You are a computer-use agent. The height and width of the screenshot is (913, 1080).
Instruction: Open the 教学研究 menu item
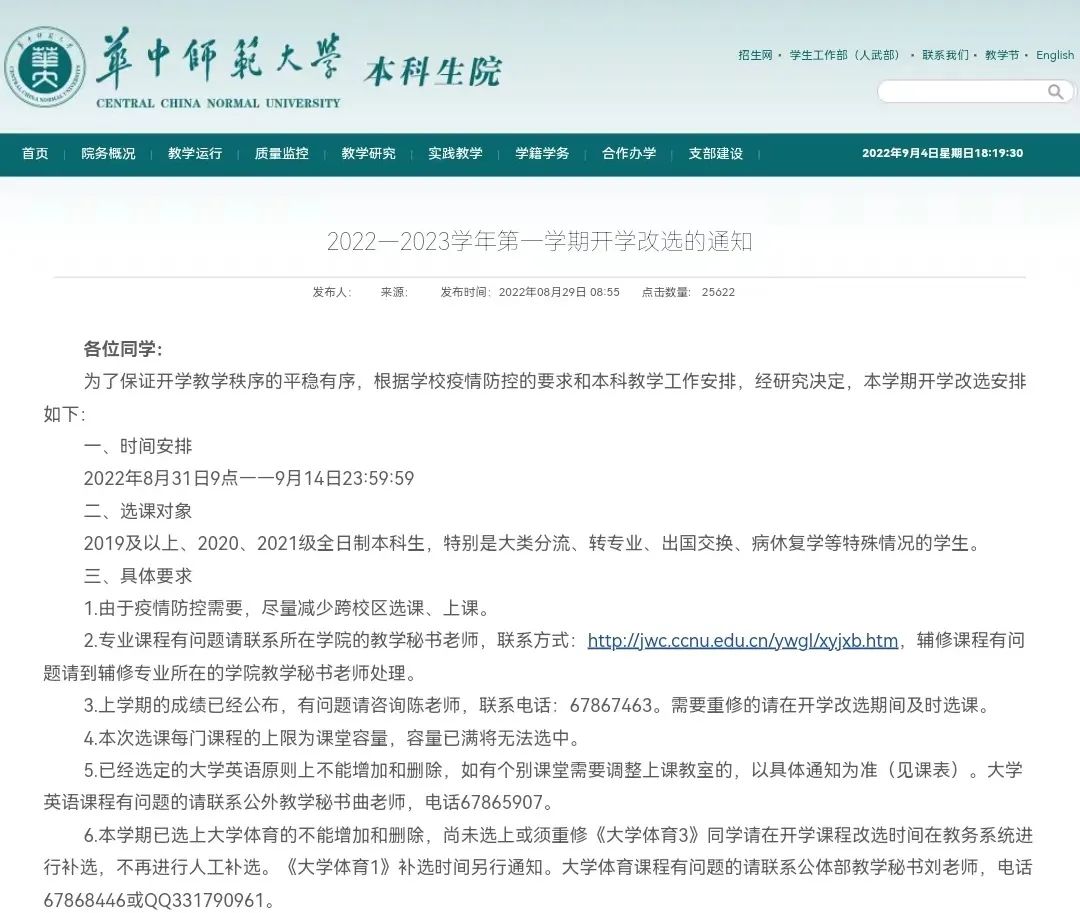[x=368, y=154]
